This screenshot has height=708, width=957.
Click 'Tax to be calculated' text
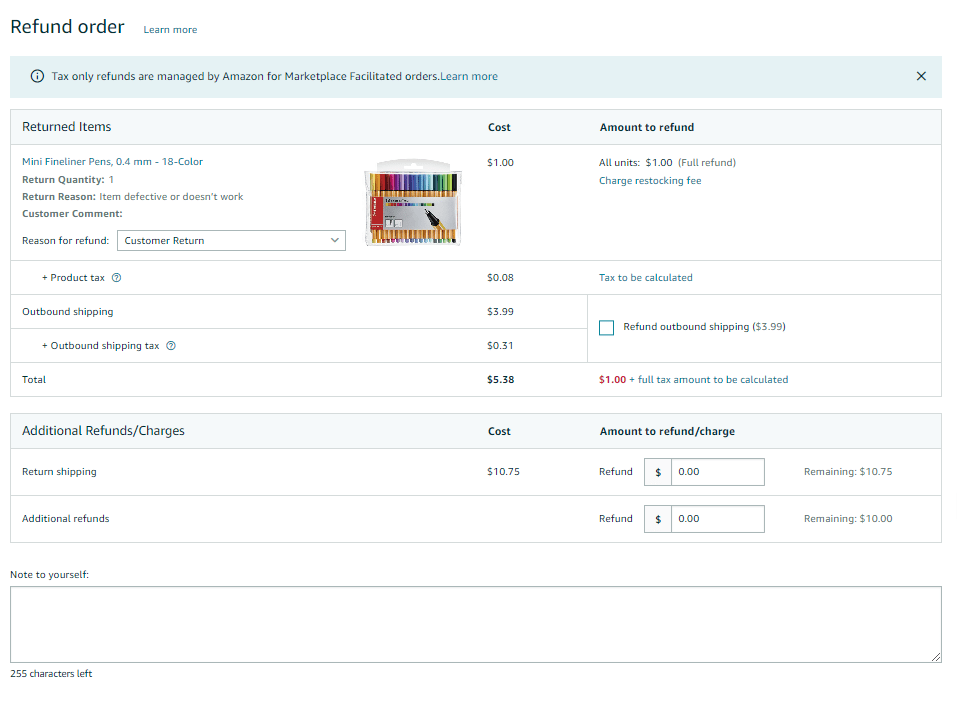pyautogui.click(x=646, y=278)
